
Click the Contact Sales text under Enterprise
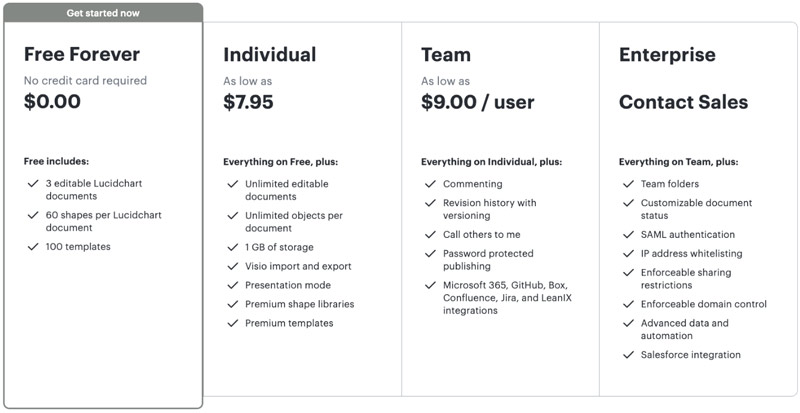tap(683, 102)
